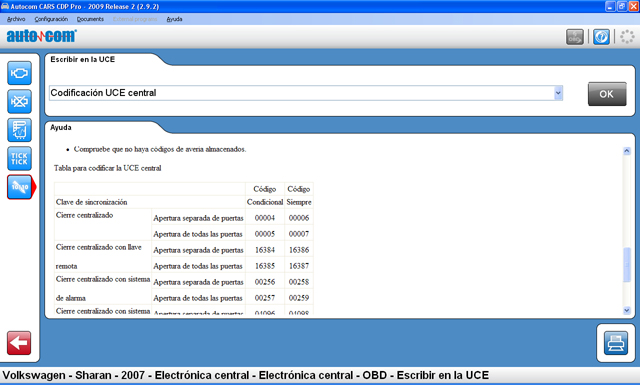Open the blue information icon in toolbar

(601, 37)
